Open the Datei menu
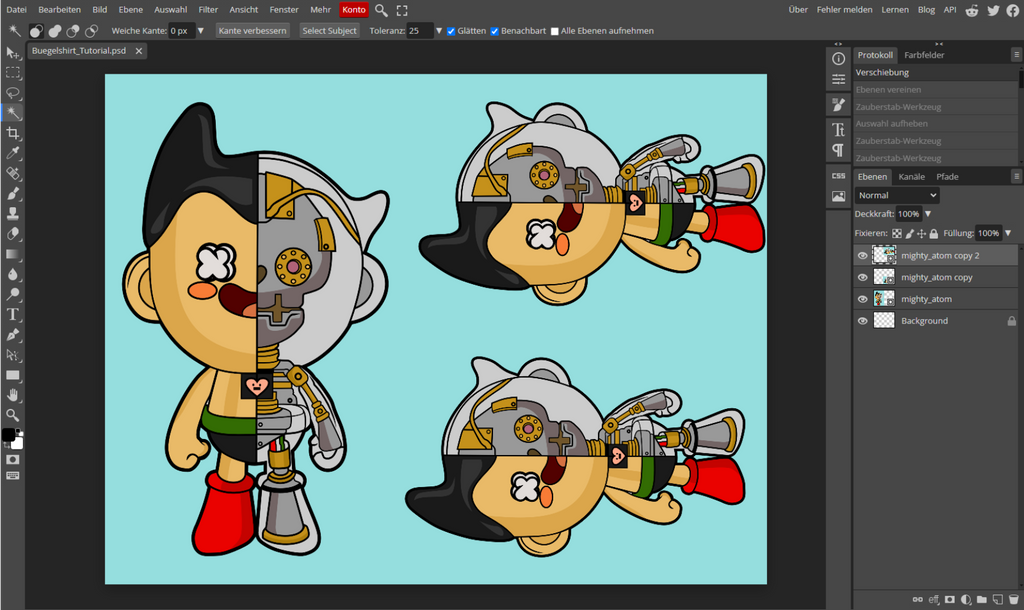1024x610 pixels. click(16, 10)
